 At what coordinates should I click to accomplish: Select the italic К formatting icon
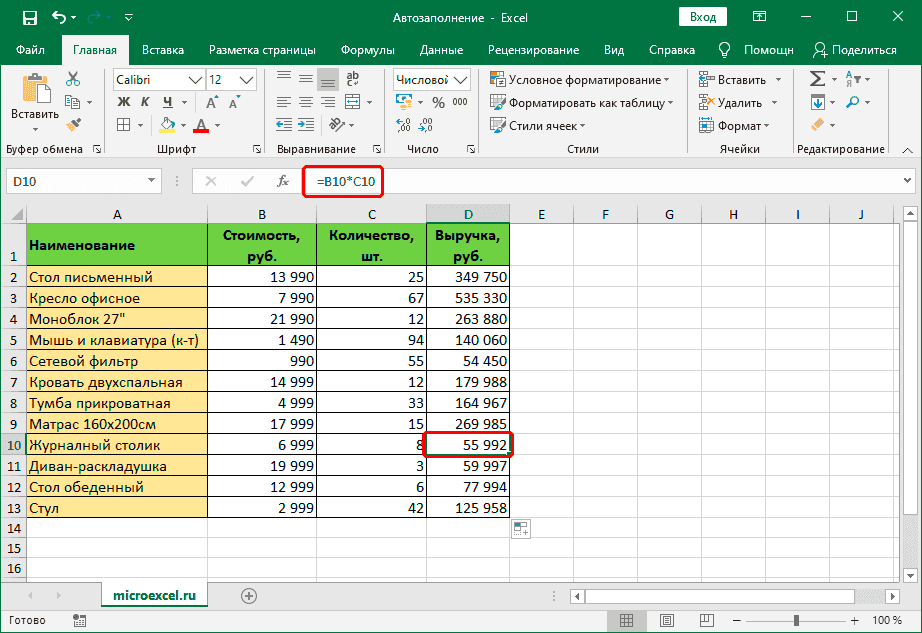[145, 102]
